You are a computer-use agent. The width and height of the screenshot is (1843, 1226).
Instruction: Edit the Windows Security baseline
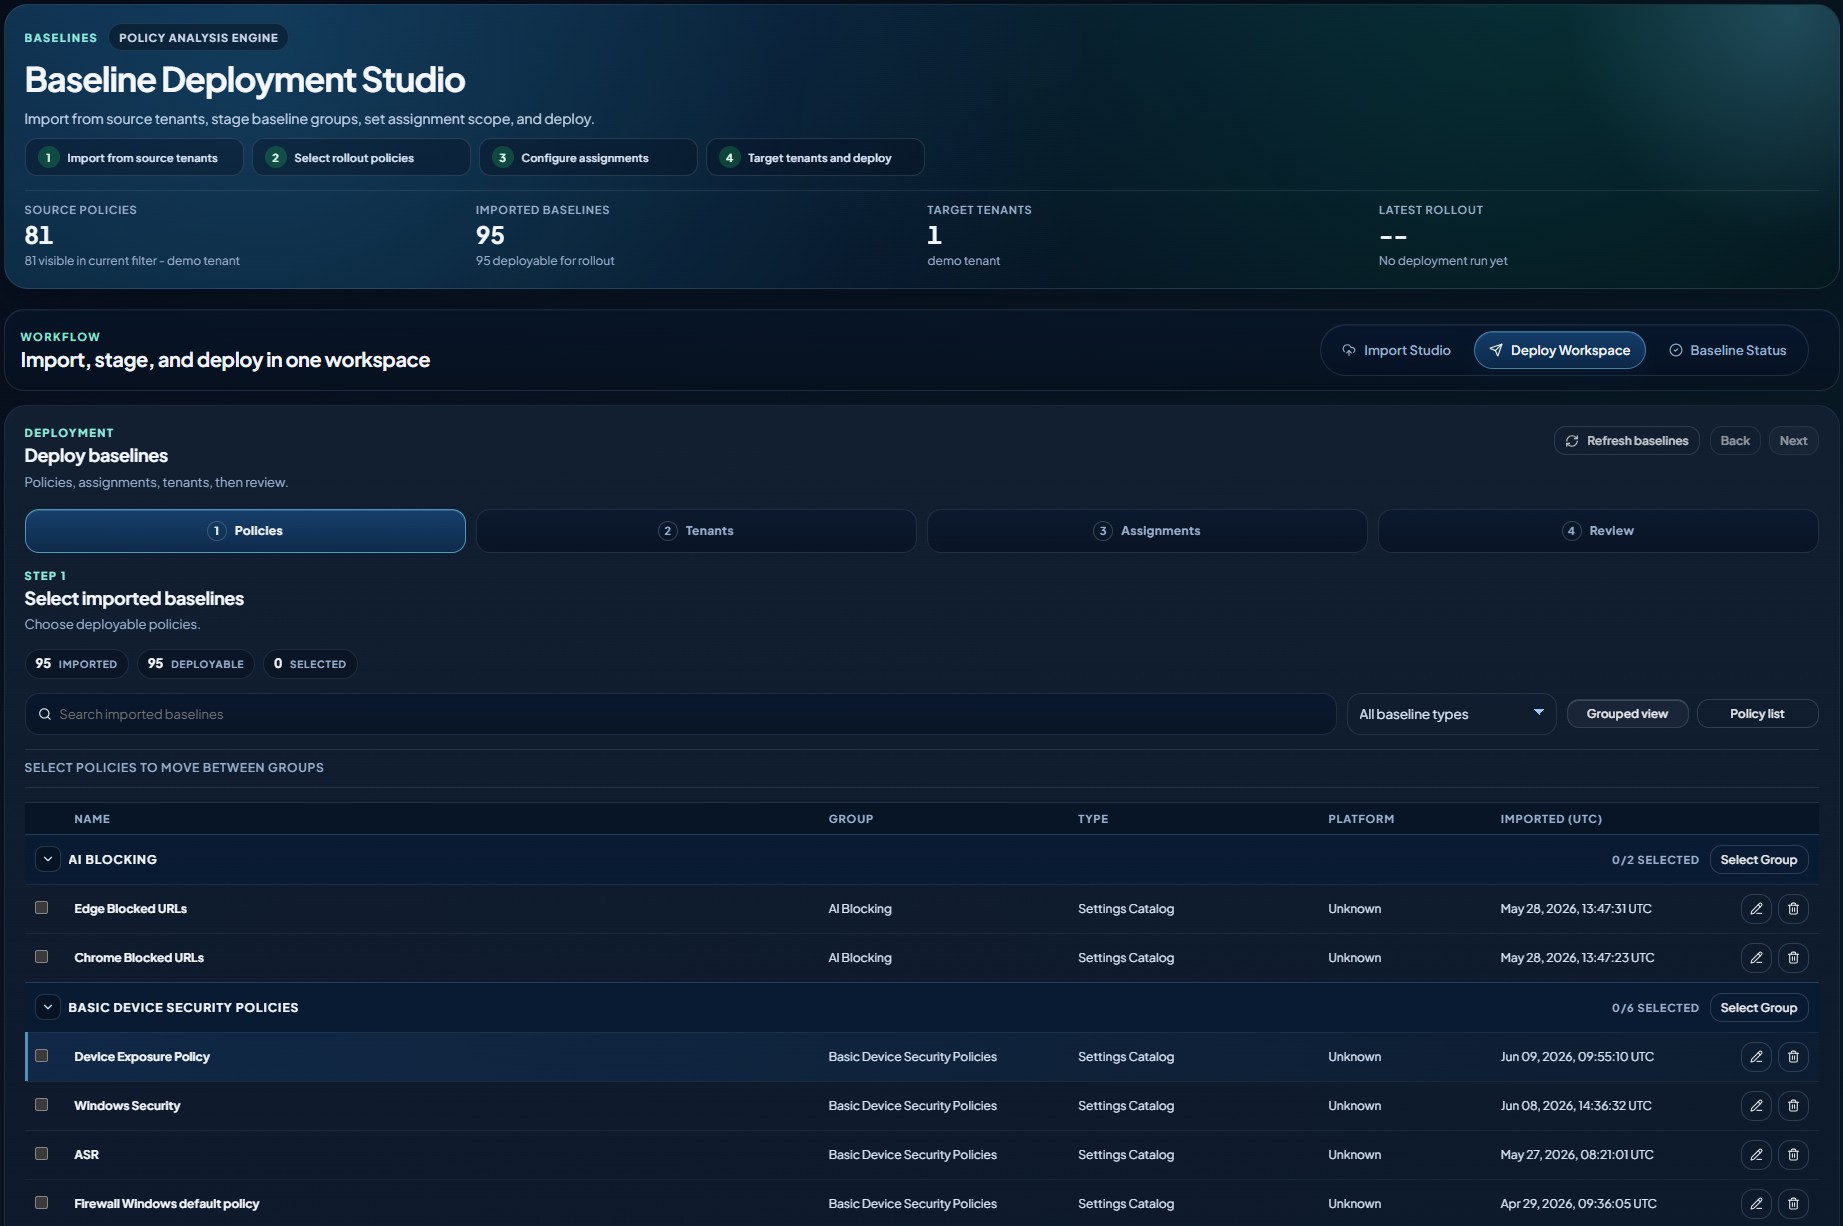(1756, 1106)
